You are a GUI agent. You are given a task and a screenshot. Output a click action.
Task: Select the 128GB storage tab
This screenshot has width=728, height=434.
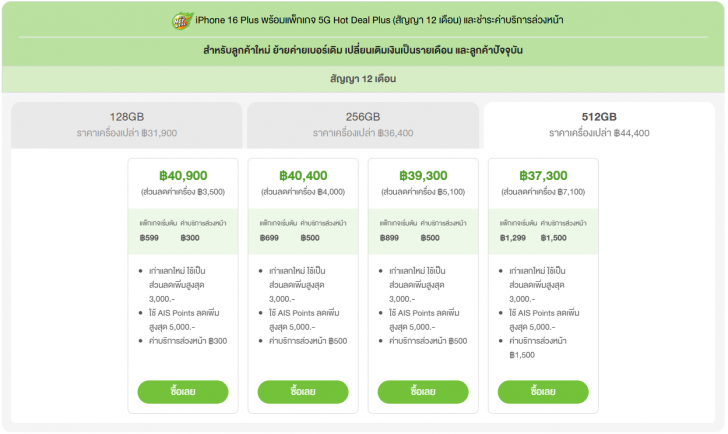coord(128,122)
